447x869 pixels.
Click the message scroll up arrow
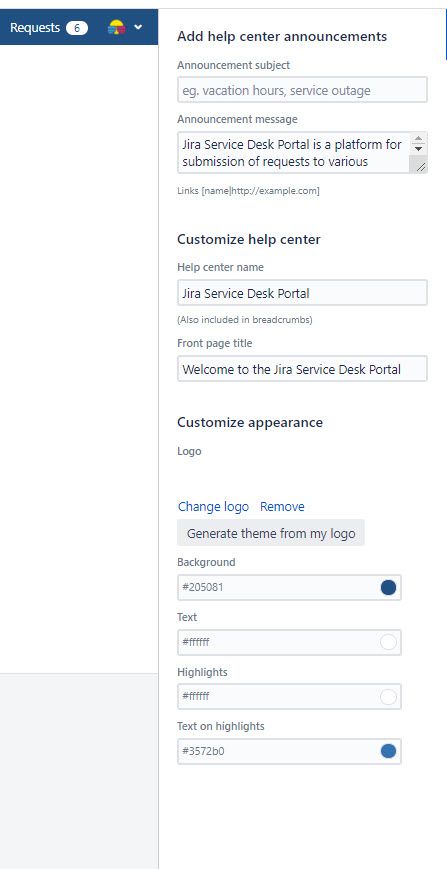(x=419, y=139)
